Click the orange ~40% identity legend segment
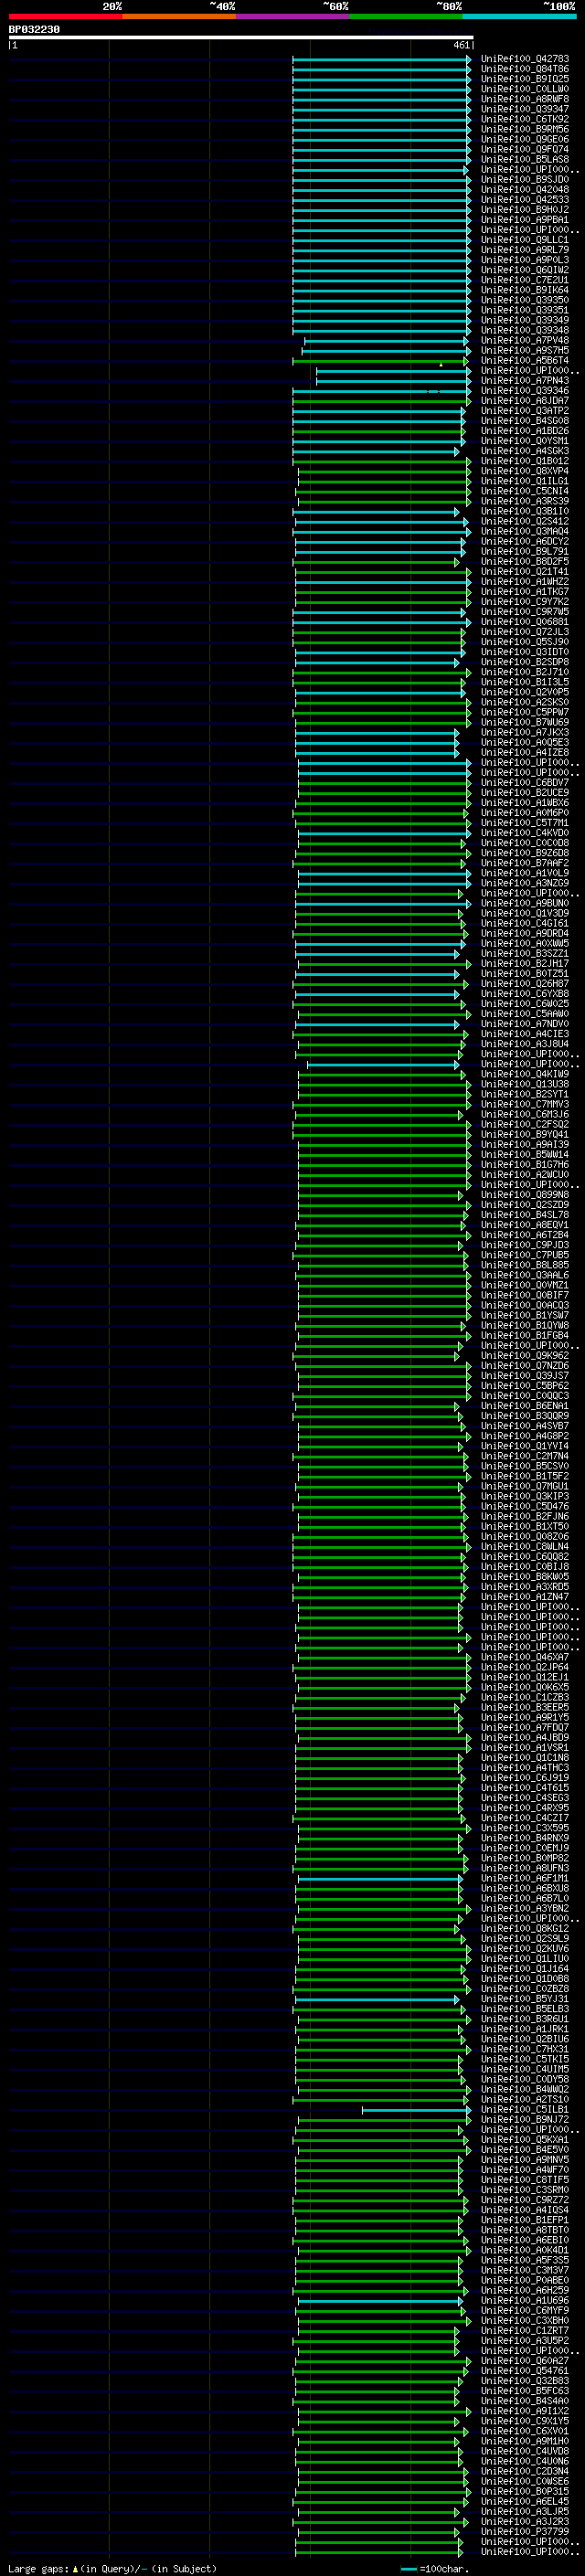The image size is (585, 2576). tap(179, 16)
